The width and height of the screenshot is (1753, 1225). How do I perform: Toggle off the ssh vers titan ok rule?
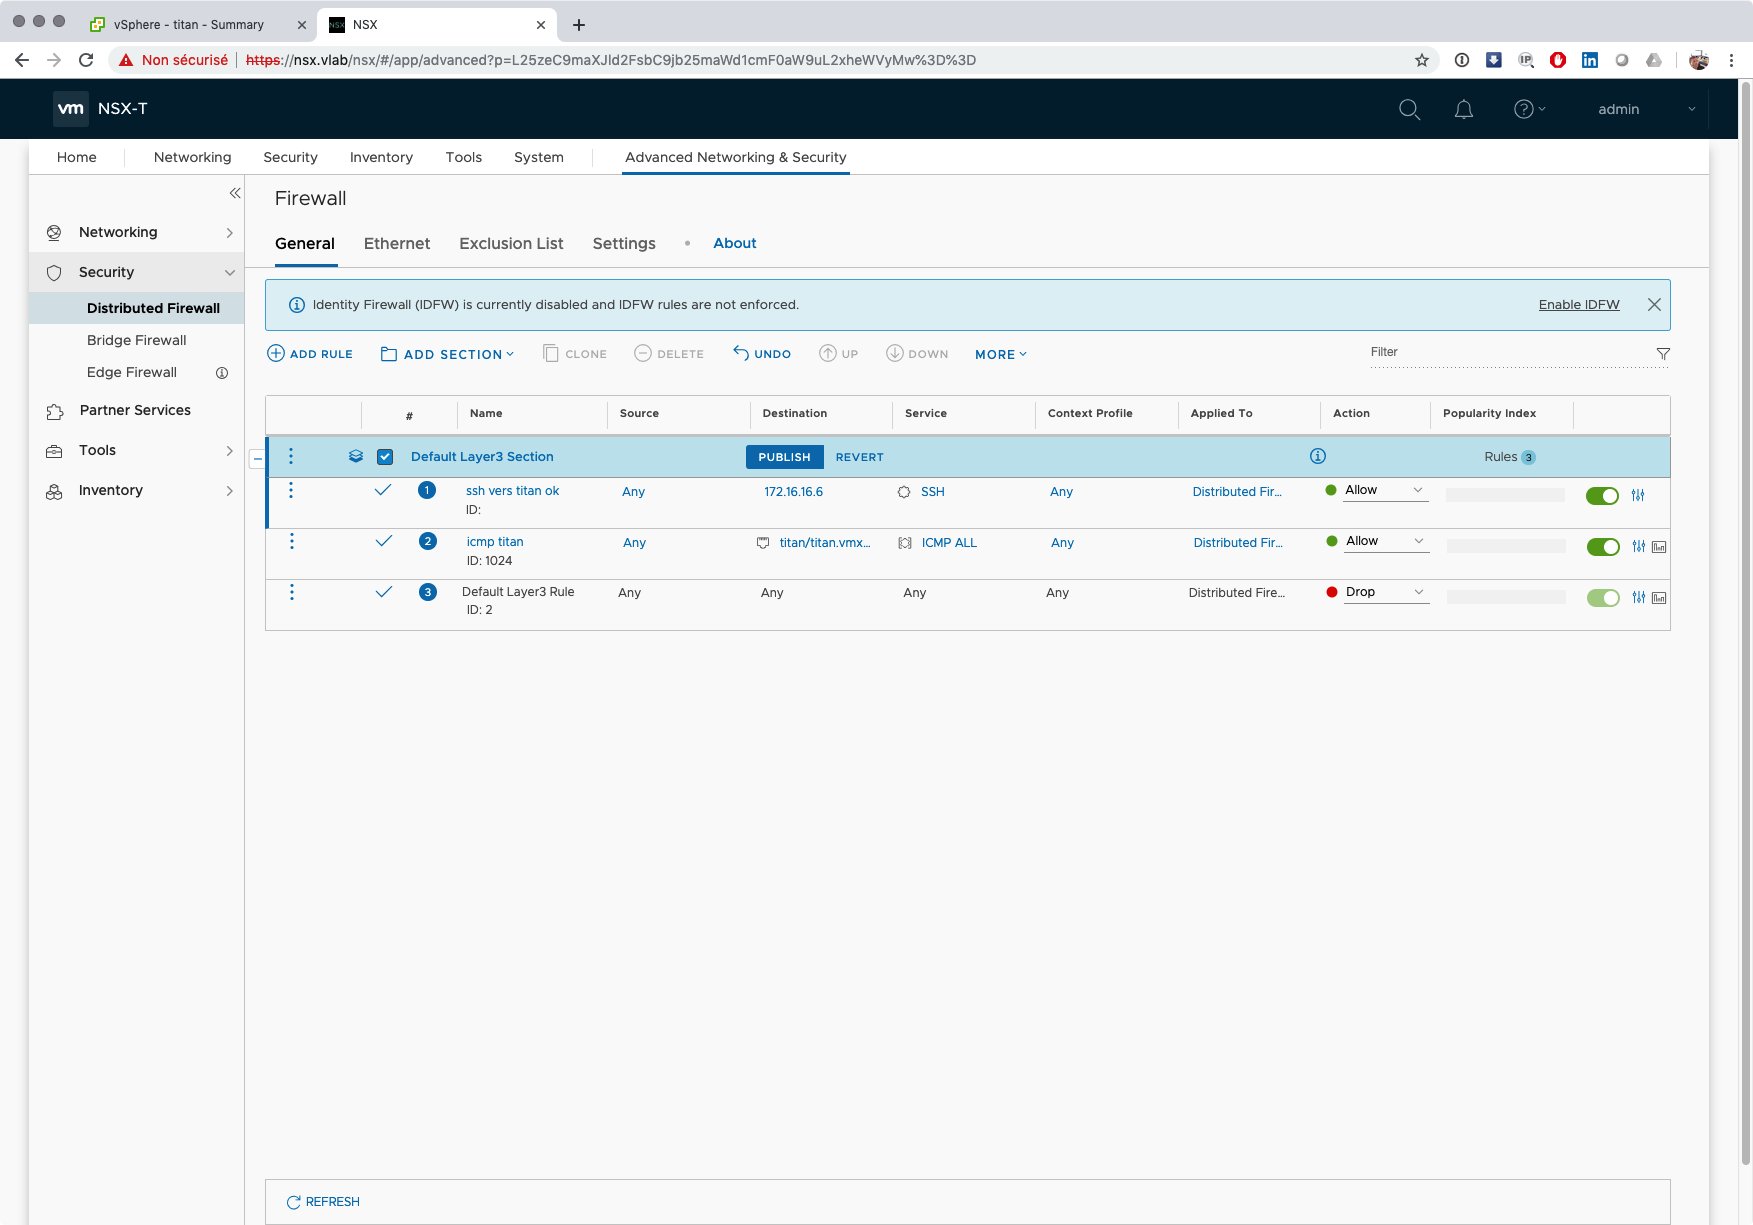coord(1602,496)
